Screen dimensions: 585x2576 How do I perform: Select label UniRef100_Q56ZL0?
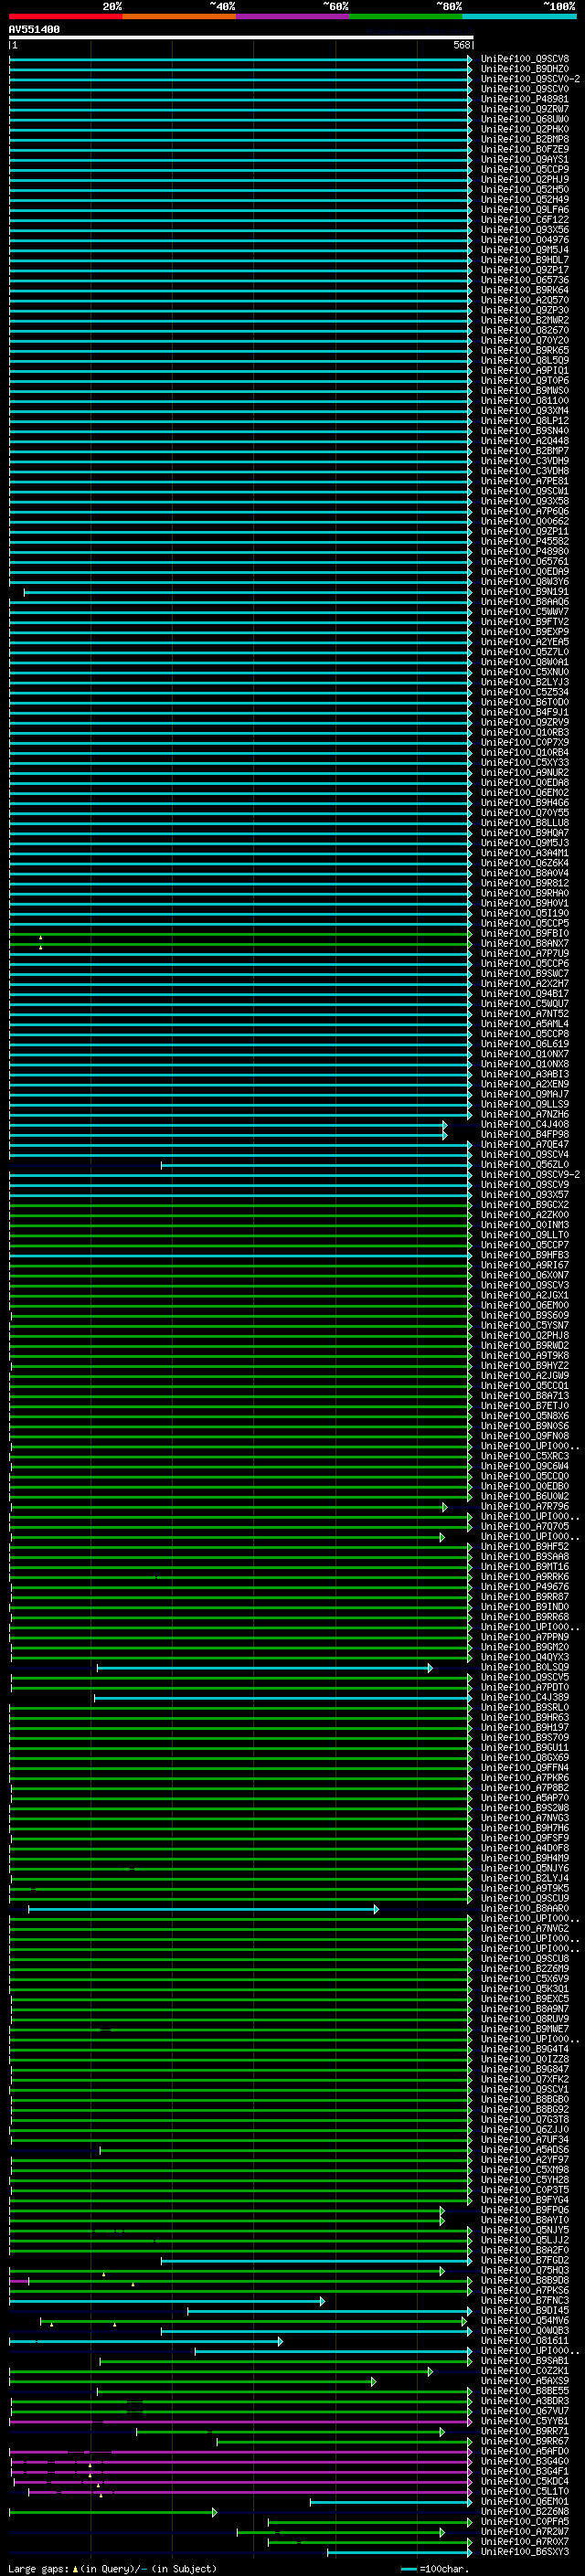[525, 1165]
